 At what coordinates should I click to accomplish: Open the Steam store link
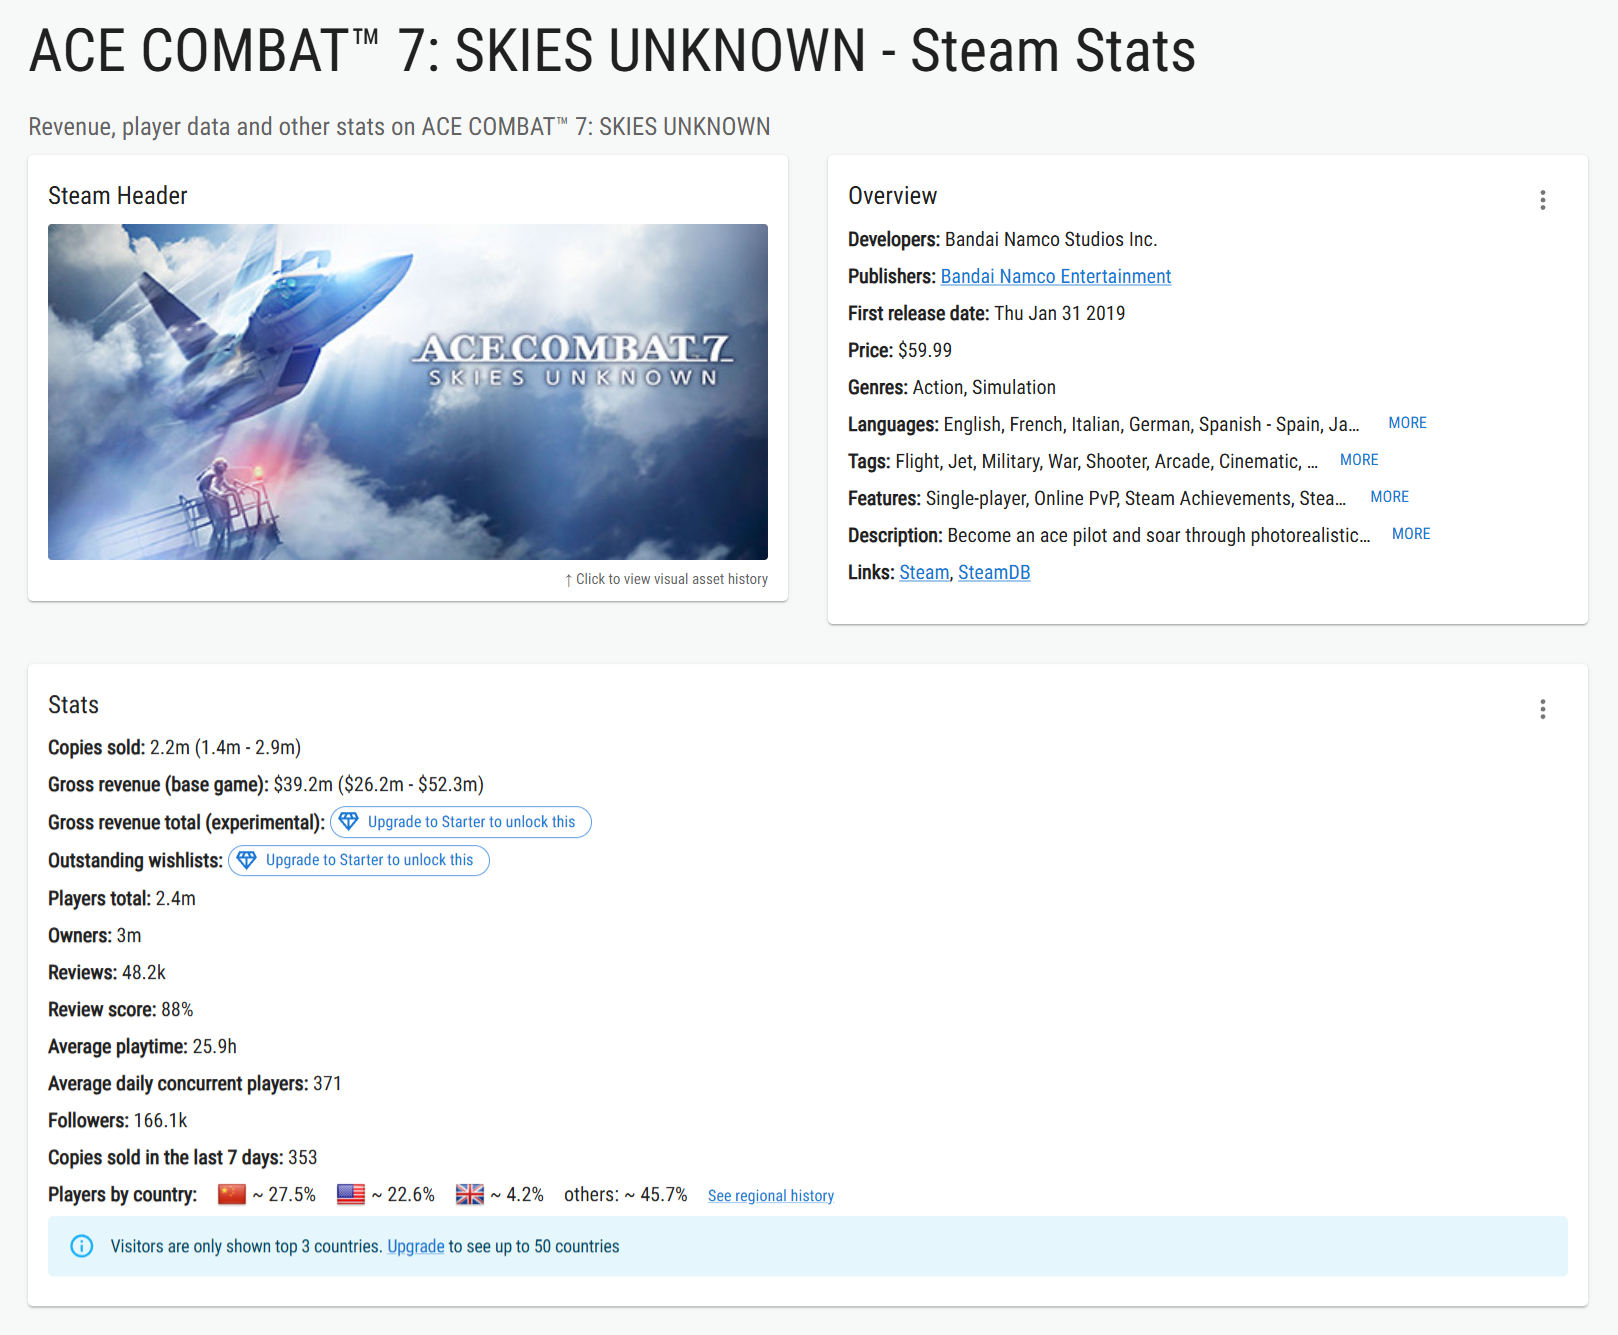click(924, 572)
